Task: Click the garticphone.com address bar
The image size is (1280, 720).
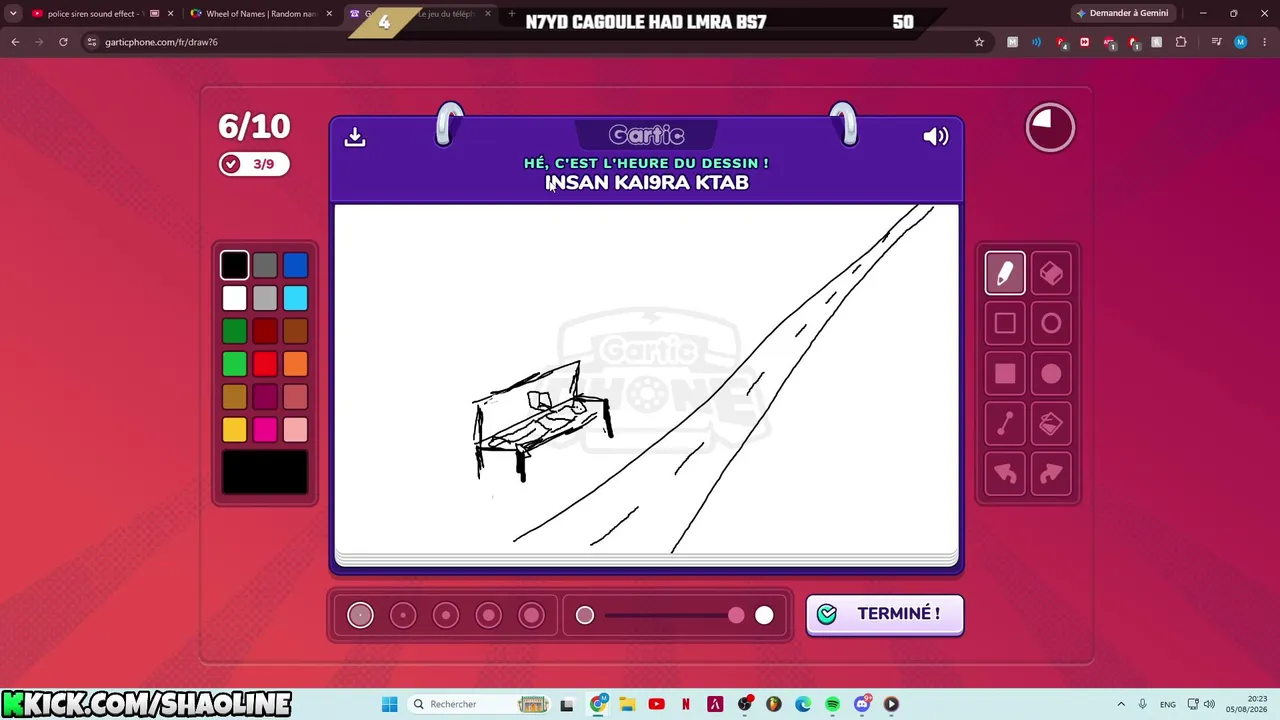Action: tap(530, 42)
